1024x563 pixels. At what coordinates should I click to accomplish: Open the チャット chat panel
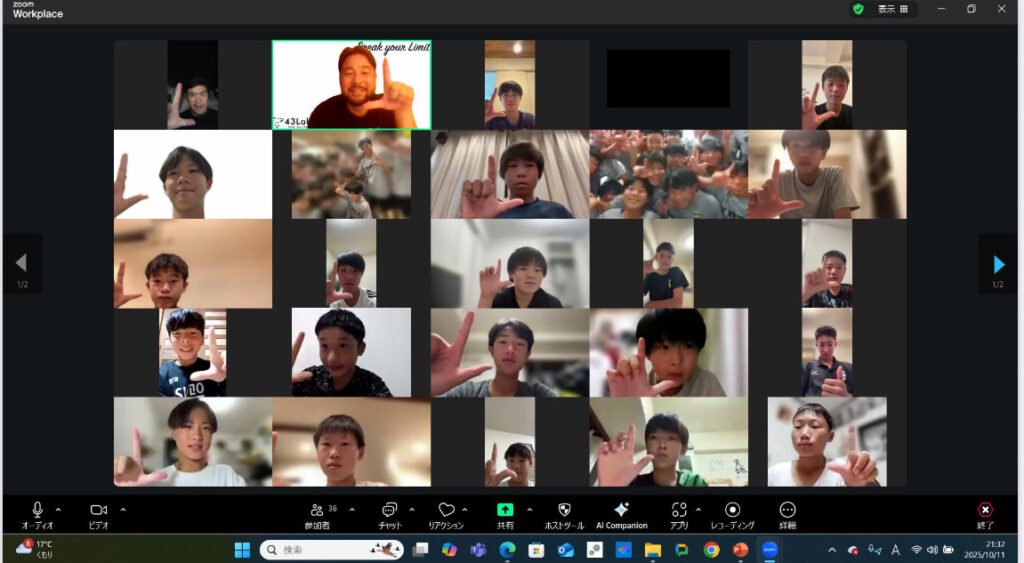[x=390, y=510]
